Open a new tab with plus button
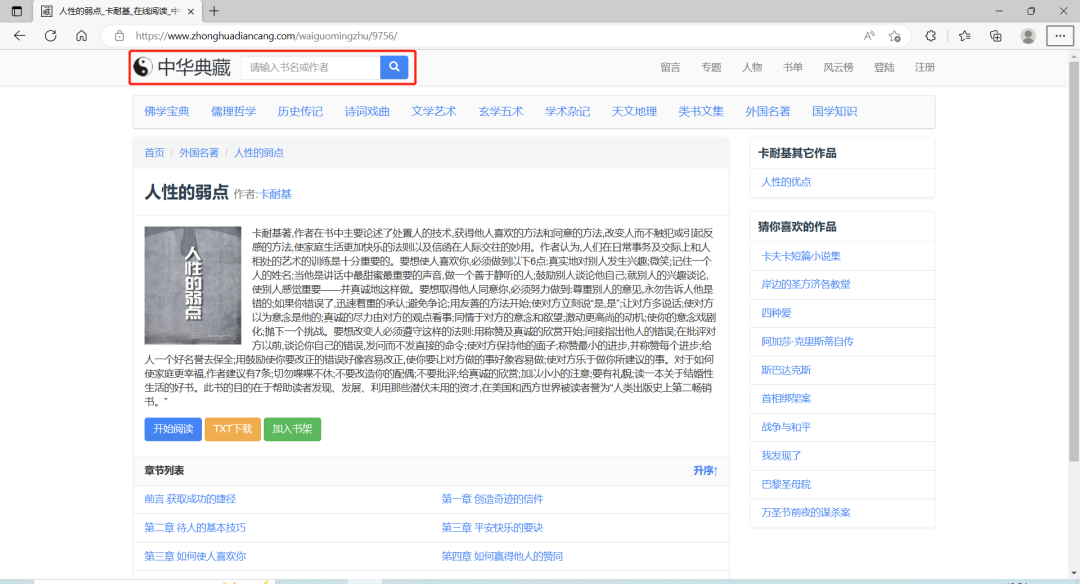The width and height of the screenshot is (1080, 584). click(214, 11)
